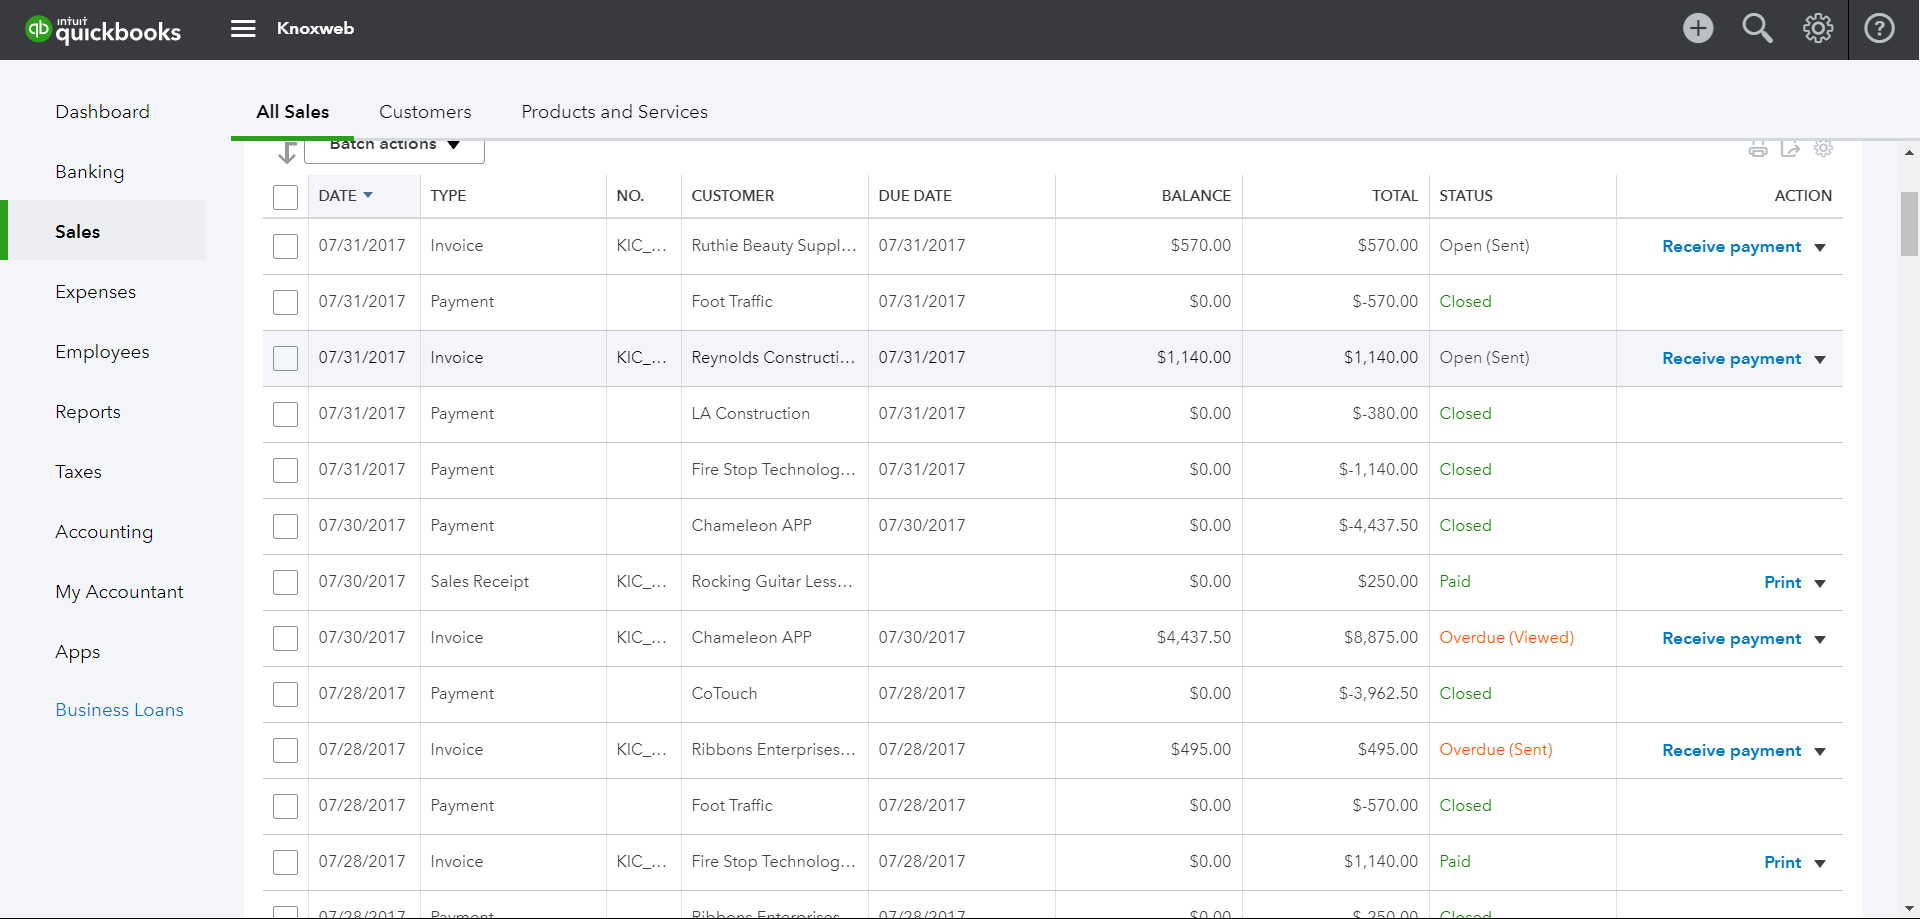Open the search magnifier
The height and width of the screenshot is (919, 1920).
click(x=1757, y=28)
